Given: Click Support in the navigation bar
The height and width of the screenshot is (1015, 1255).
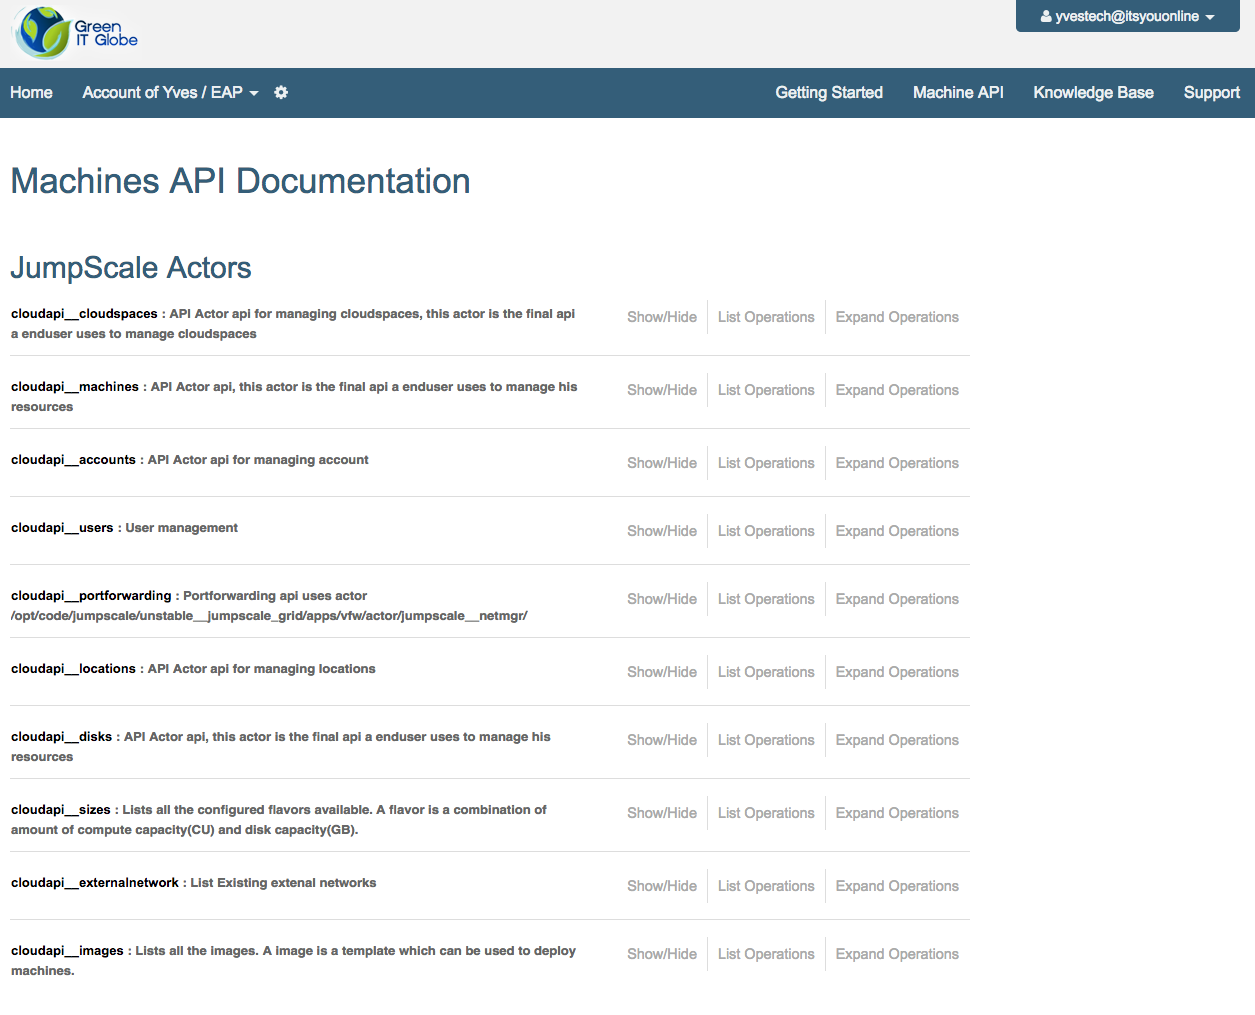Looking at the screenshot, I should 1211,93.
